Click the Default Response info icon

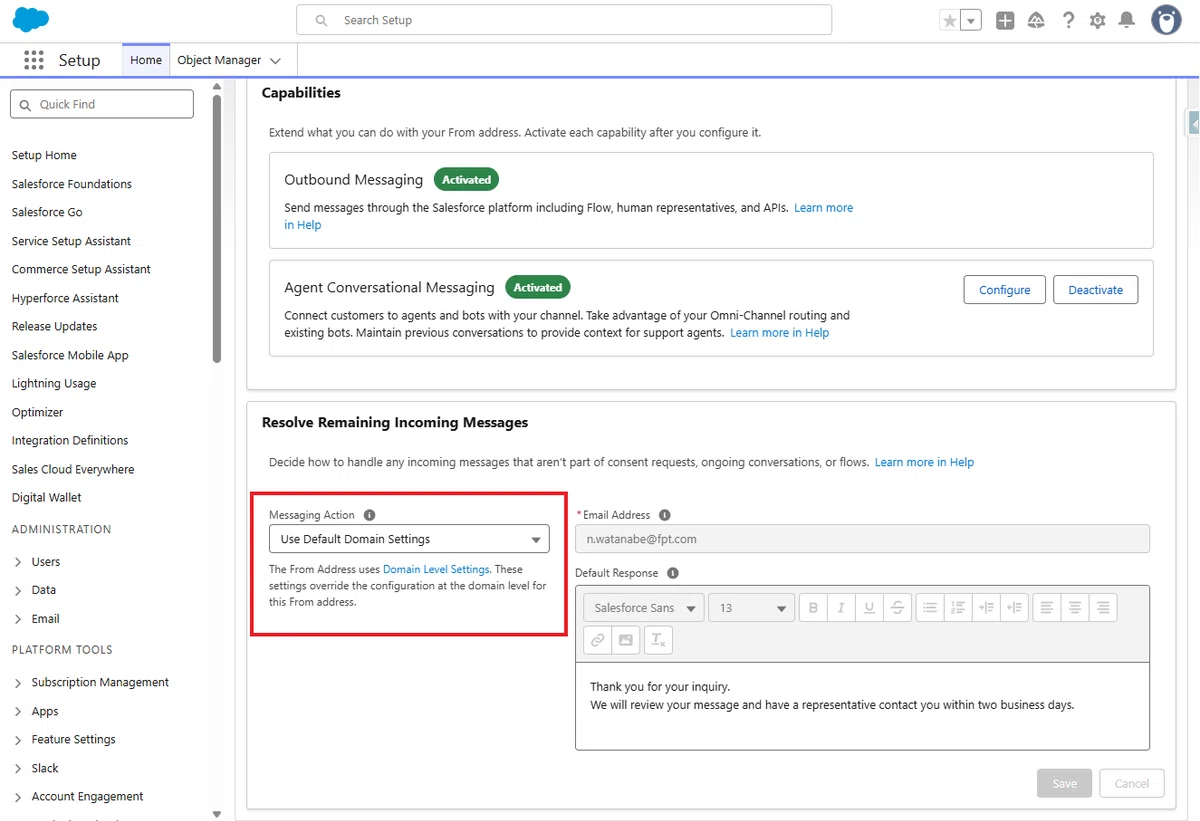coord(672,573)
